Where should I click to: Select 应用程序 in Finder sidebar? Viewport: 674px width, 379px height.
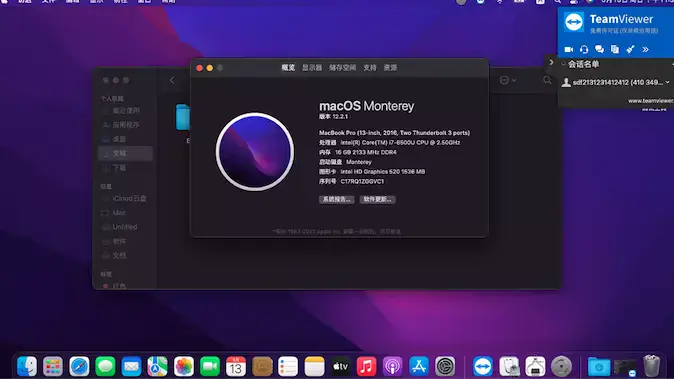[x=125, y=125]
